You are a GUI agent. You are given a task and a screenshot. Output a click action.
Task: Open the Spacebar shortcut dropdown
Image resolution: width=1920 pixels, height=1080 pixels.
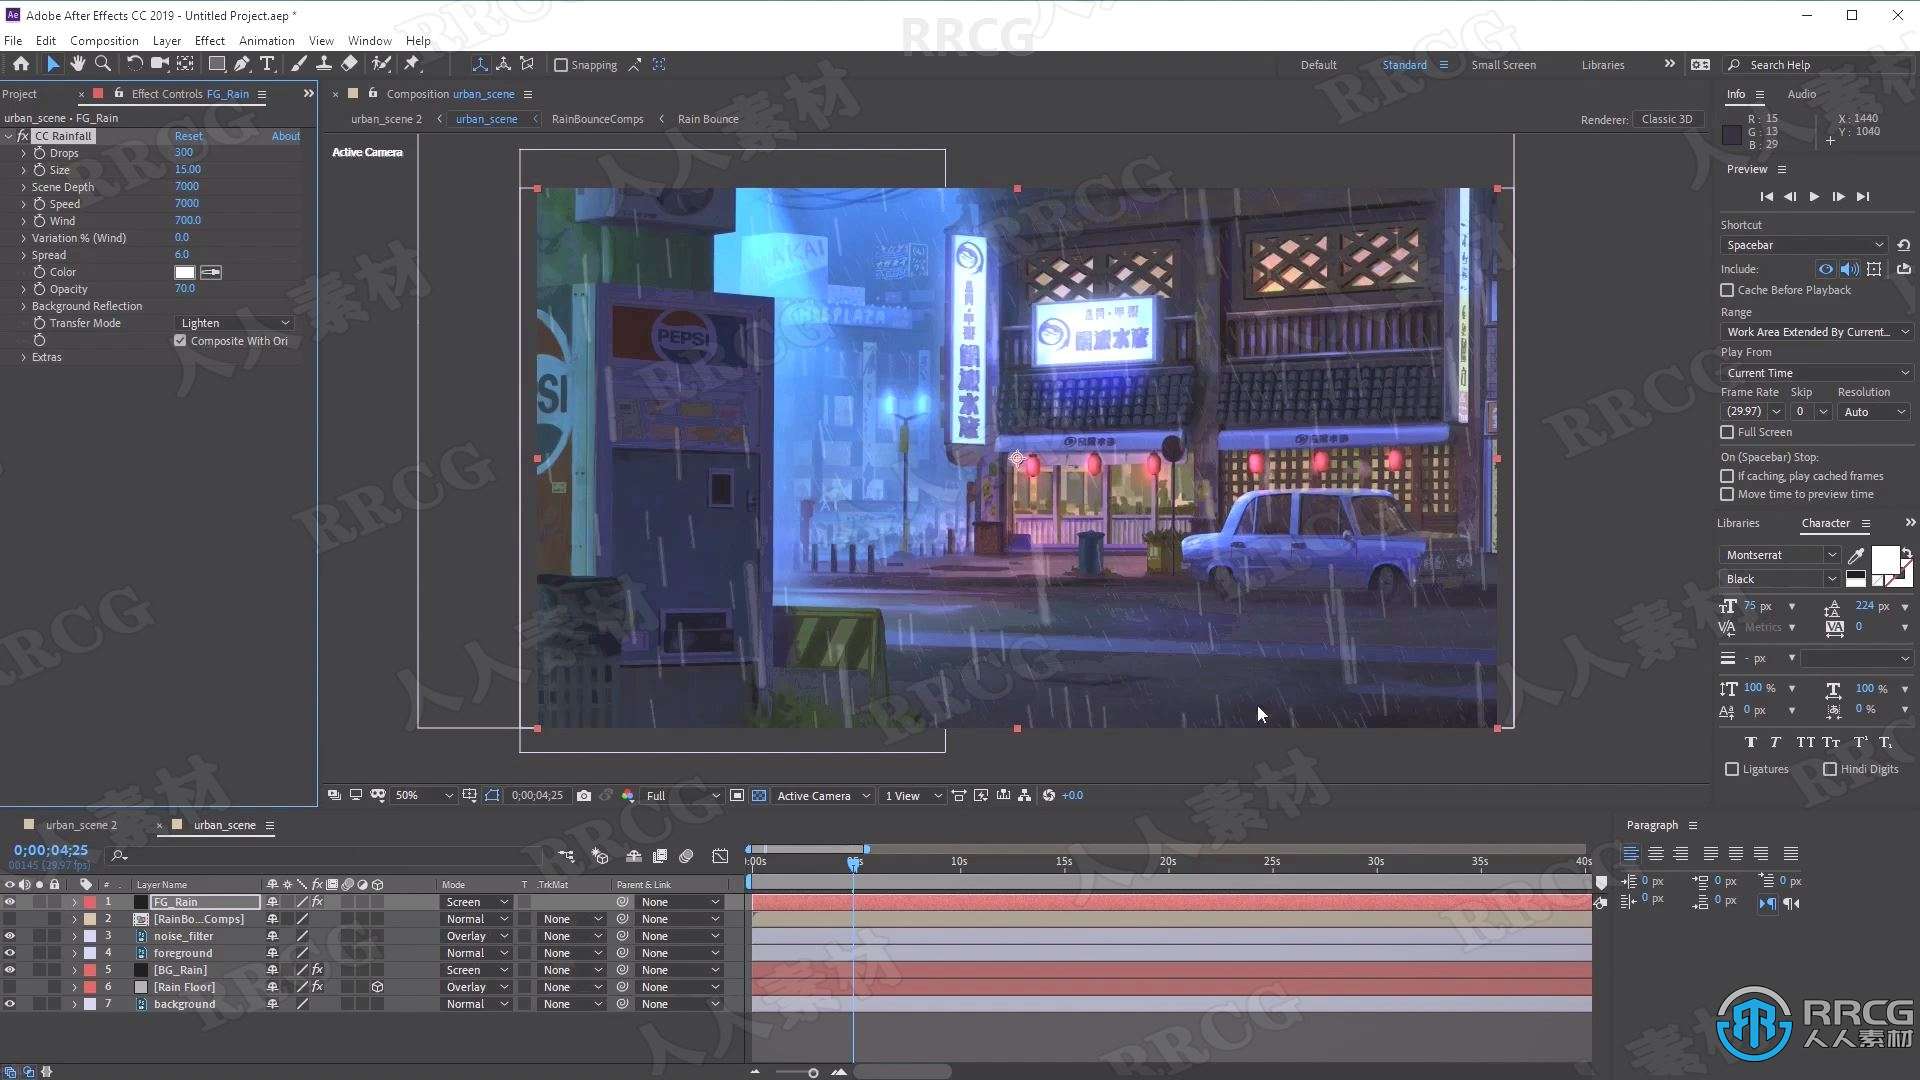[1805, 245]
